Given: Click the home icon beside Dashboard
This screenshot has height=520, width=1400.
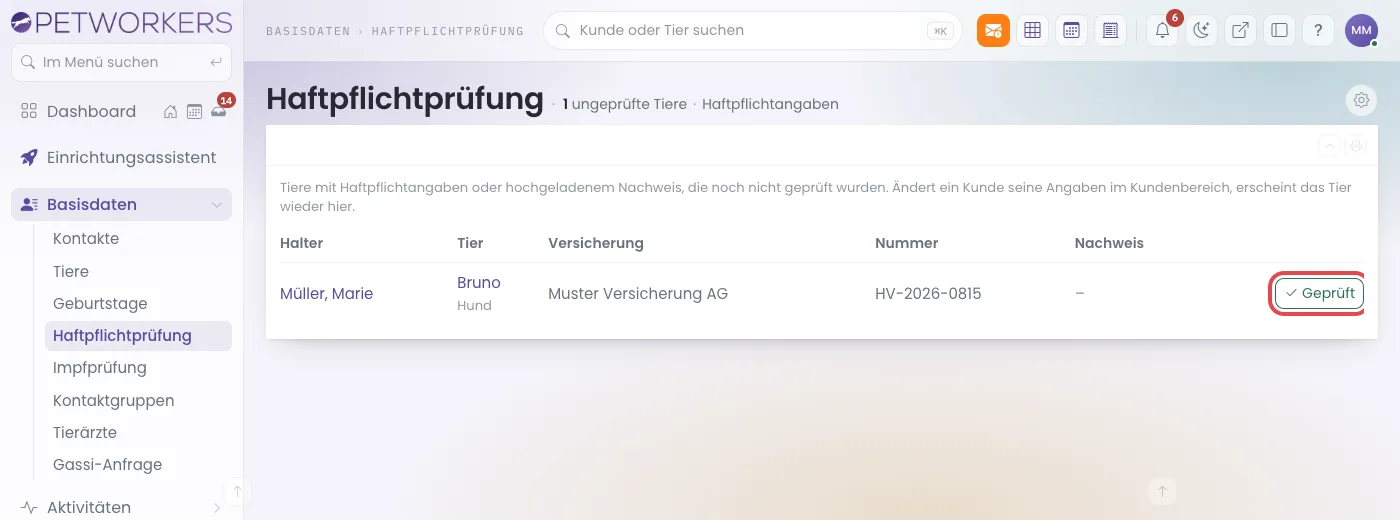Looking at the screenshot, I should click(x=171, y=112).
